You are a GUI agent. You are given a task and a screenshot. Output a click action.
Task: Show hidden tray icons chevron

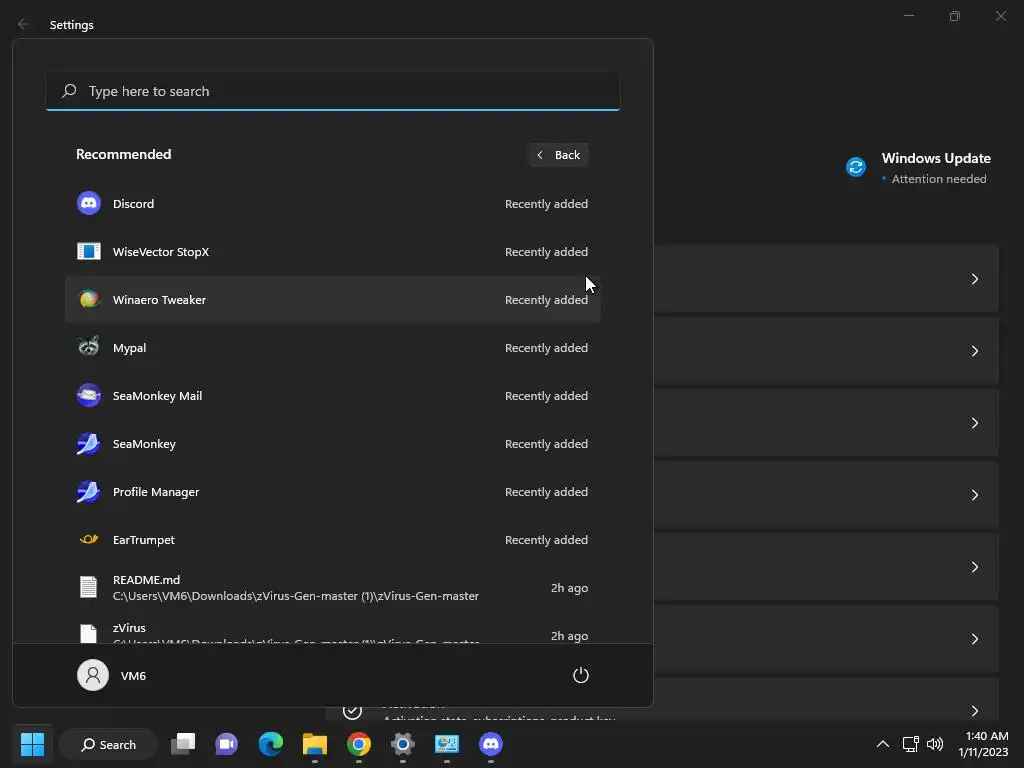pyautogui.click(x=882, y=744)
